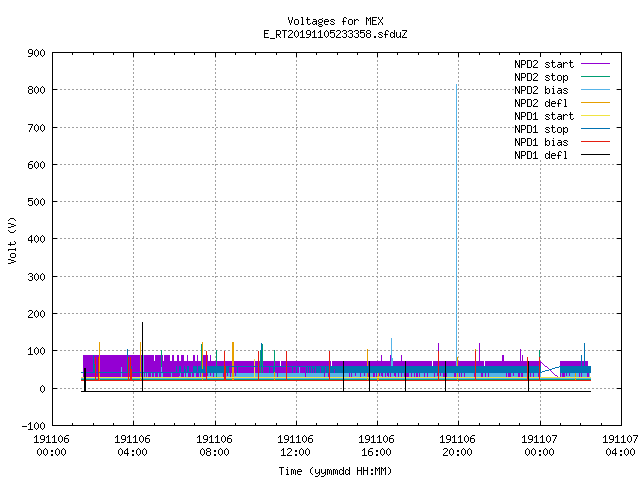This screenshot has width=640, height=480.
Task: Click the 500 Y-axis tick label
Action: [36, 202]
